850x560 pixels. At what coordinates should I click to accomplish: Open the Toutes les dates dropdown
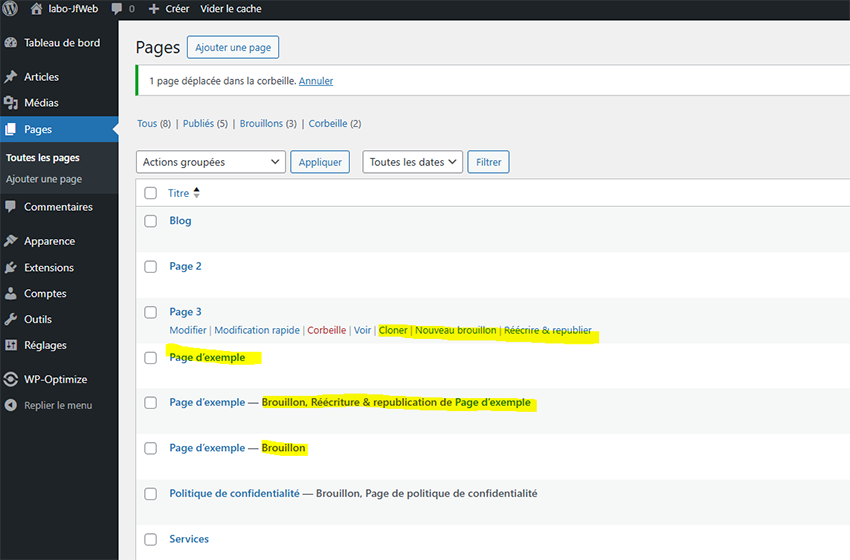click(x=413, y=162)
